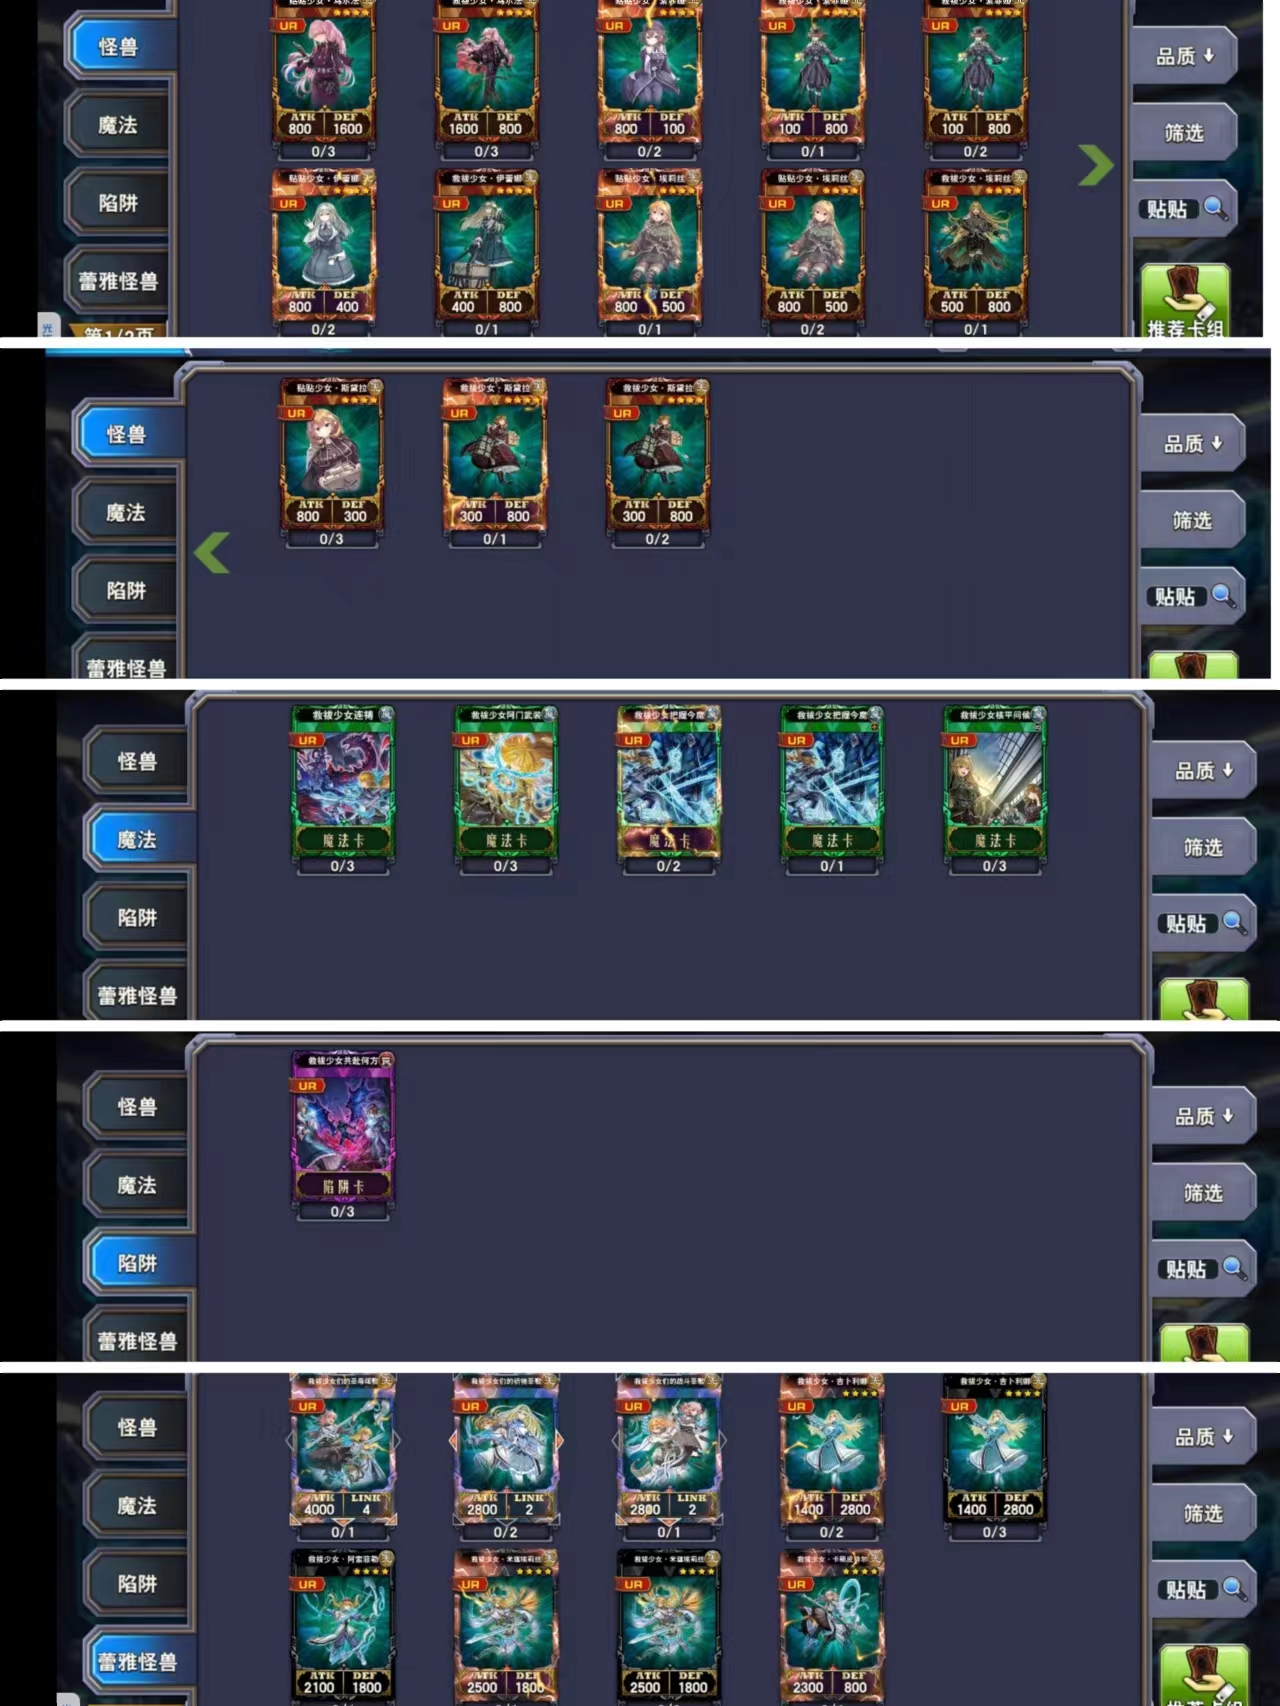
Task: Choose the gold-framed 魔法卡 with 0/2 count
Action: (669, 782)
